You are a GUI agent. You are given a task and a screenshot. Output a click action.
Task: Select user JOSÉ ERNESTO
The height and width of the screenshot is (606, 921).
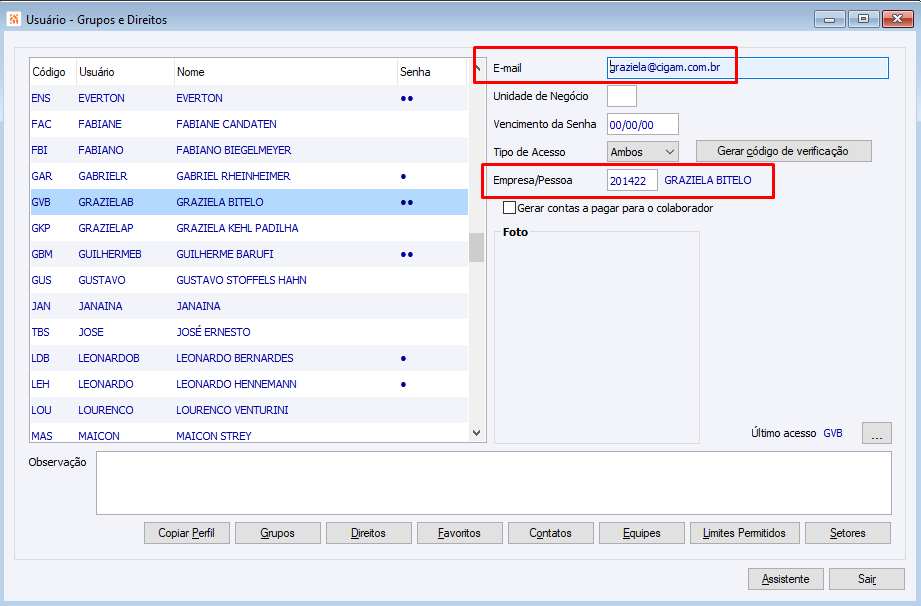pyautogui.click(x=249, y=332)
